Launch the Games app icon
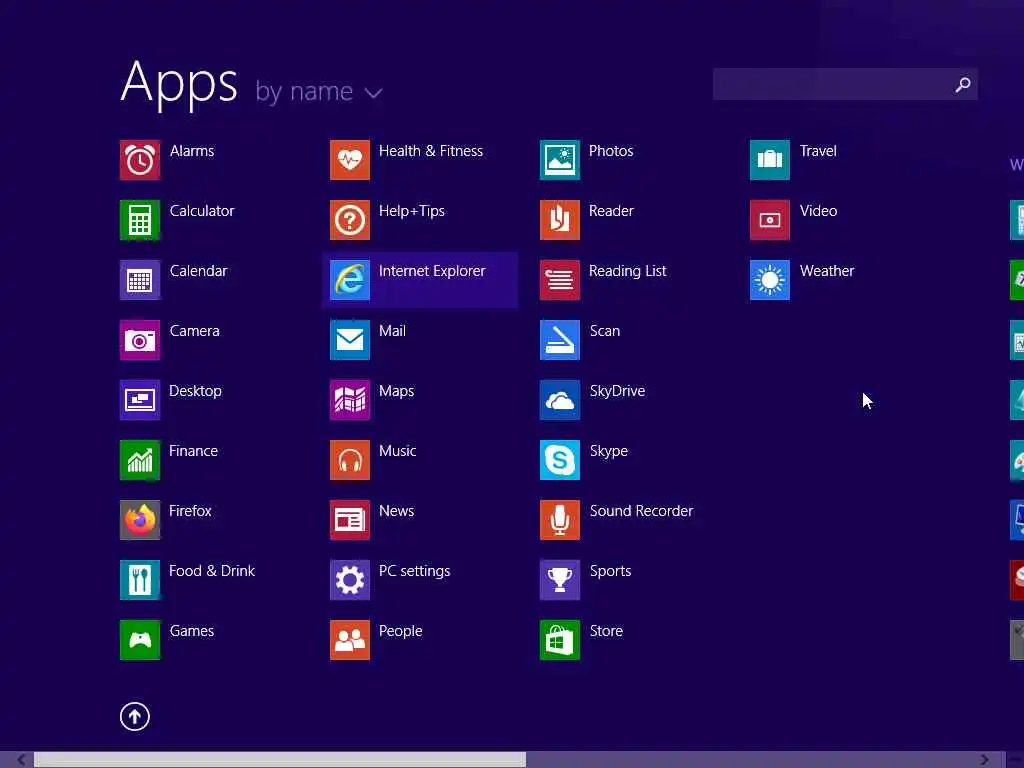 coord(140,640)
